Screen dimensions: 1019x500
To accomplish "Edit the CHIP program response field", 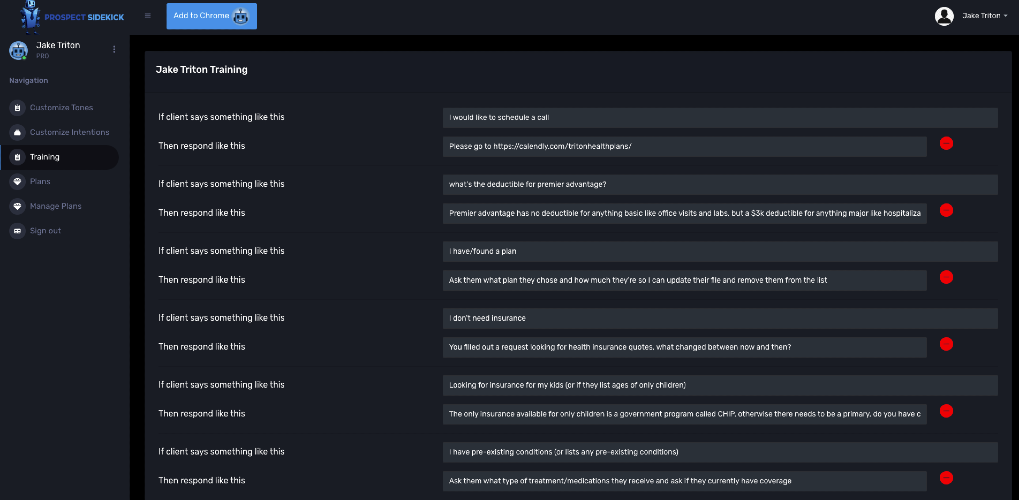I will click(x=685, y=413).
